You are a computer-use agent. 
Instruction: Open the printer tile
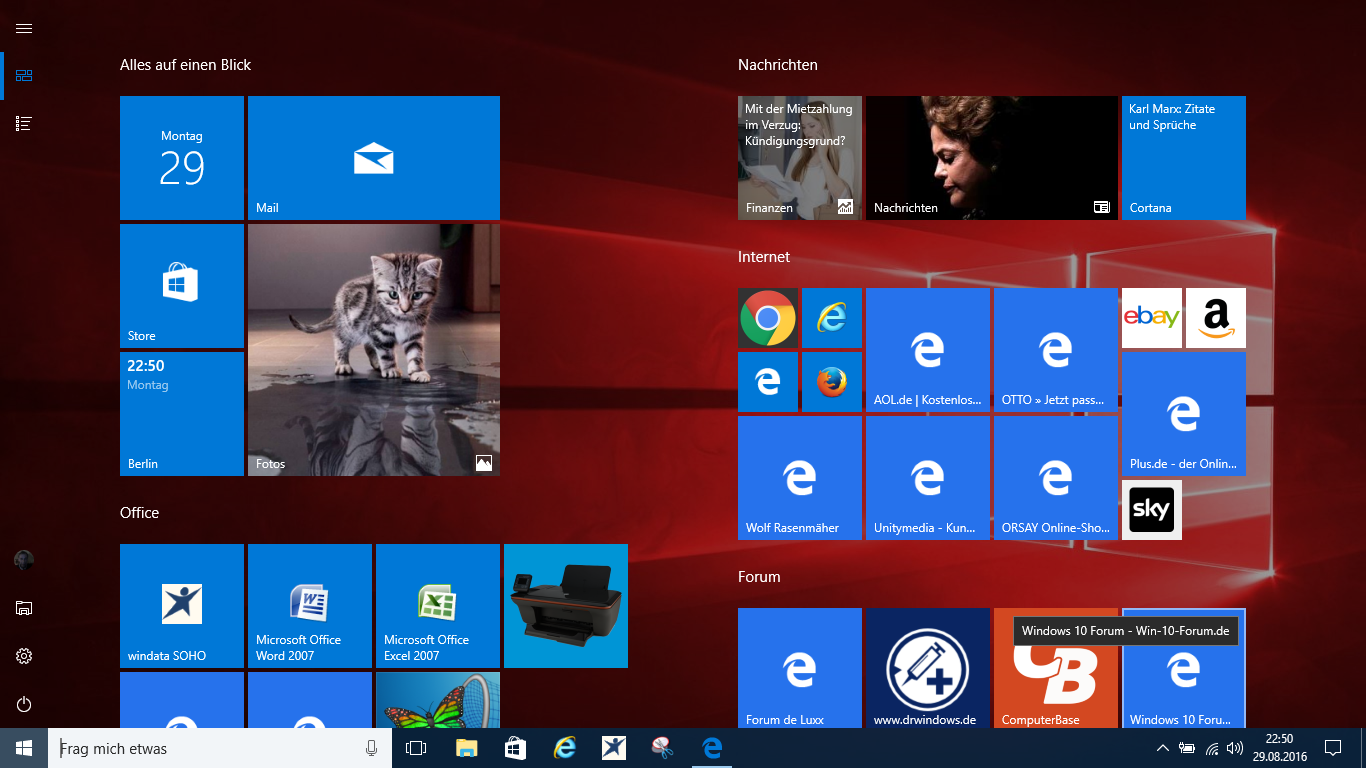pyautogui.click(x=566, y=606)
